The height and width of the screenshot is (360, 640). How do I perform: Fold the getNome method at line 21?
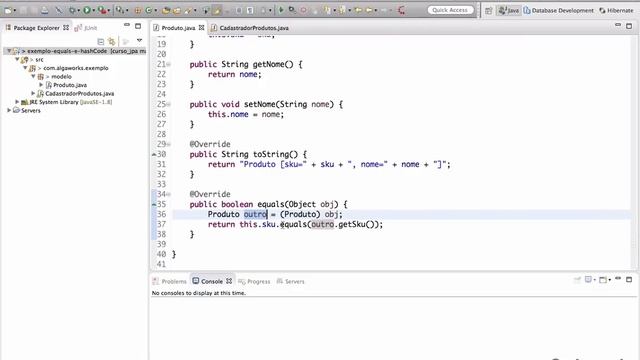[169, 64]
